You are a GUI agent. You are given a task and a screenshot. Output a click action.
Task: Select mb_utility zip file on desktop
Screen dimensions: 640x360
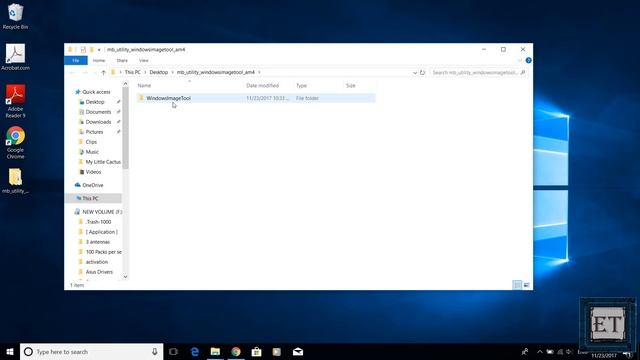15,181
